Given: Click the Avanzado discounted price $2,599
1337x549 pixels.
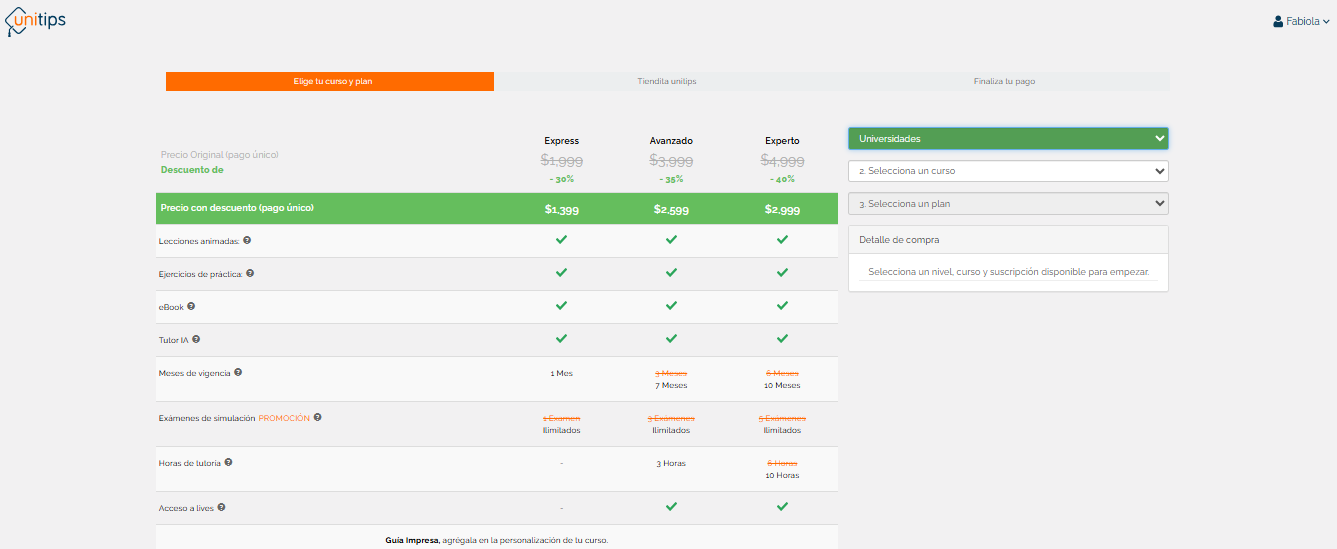Looking at the screenshot, I should [x=671, y=209].
